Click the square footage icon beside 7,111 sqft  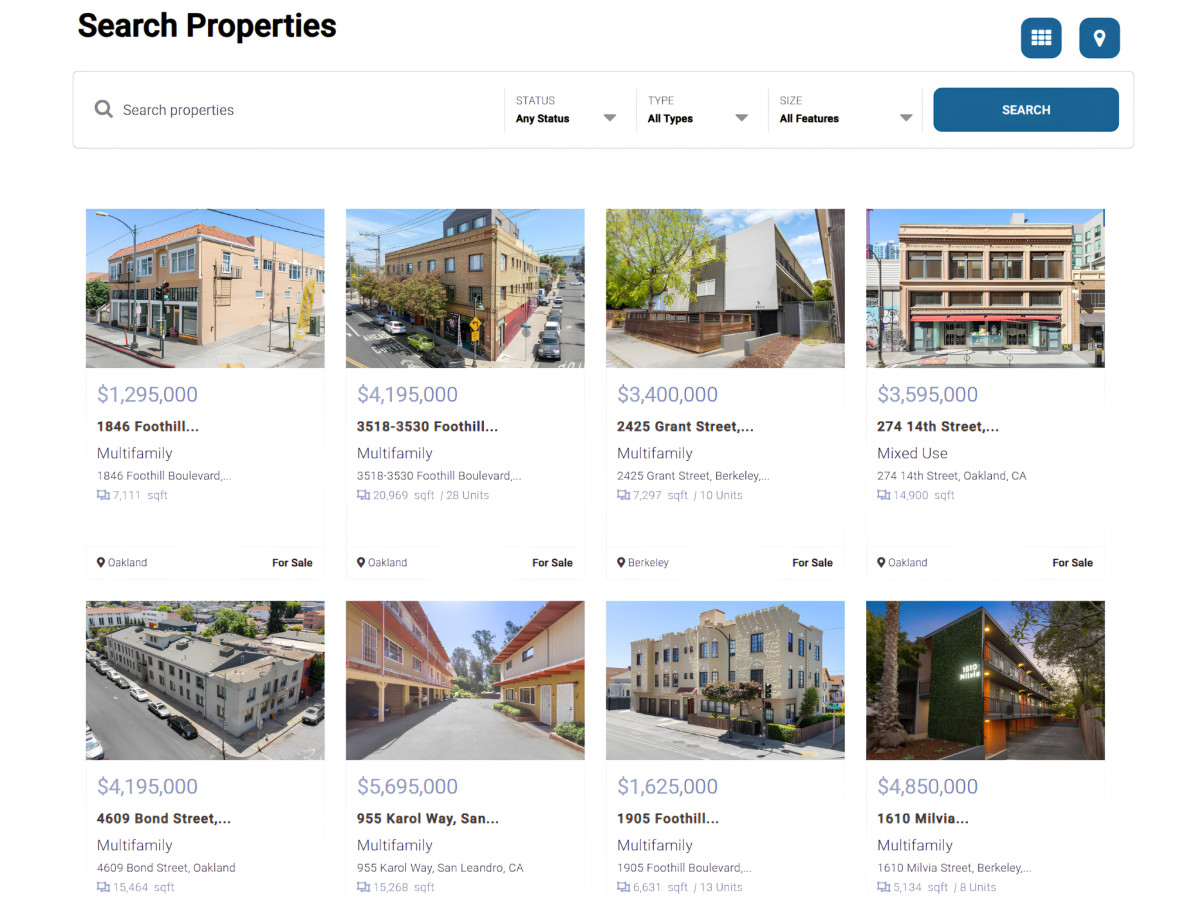[103, 495]
